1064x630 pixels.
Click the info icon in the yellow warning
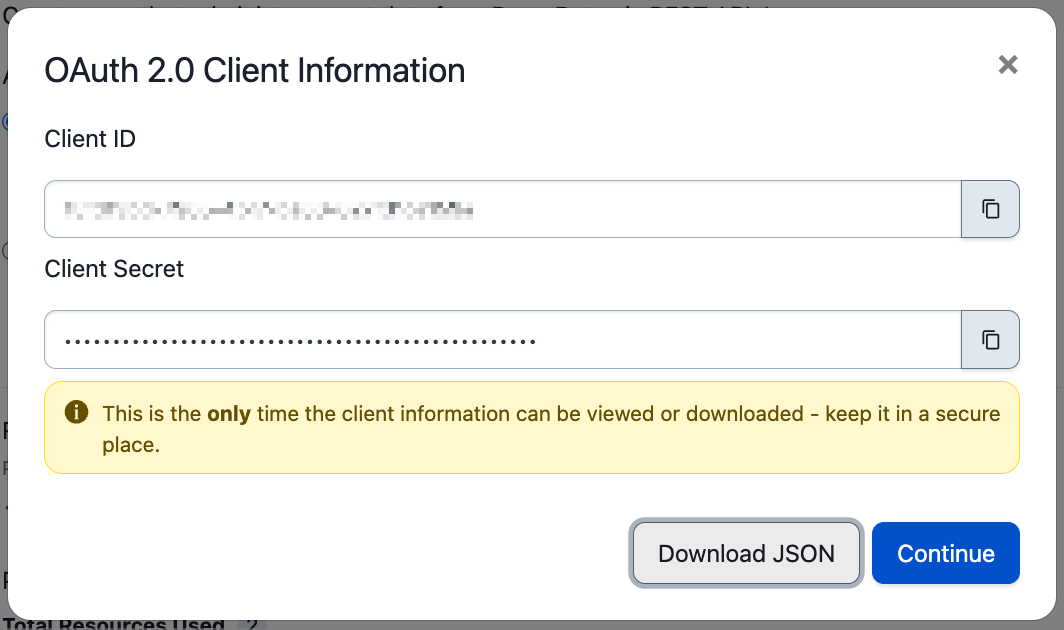click(76, 412)
